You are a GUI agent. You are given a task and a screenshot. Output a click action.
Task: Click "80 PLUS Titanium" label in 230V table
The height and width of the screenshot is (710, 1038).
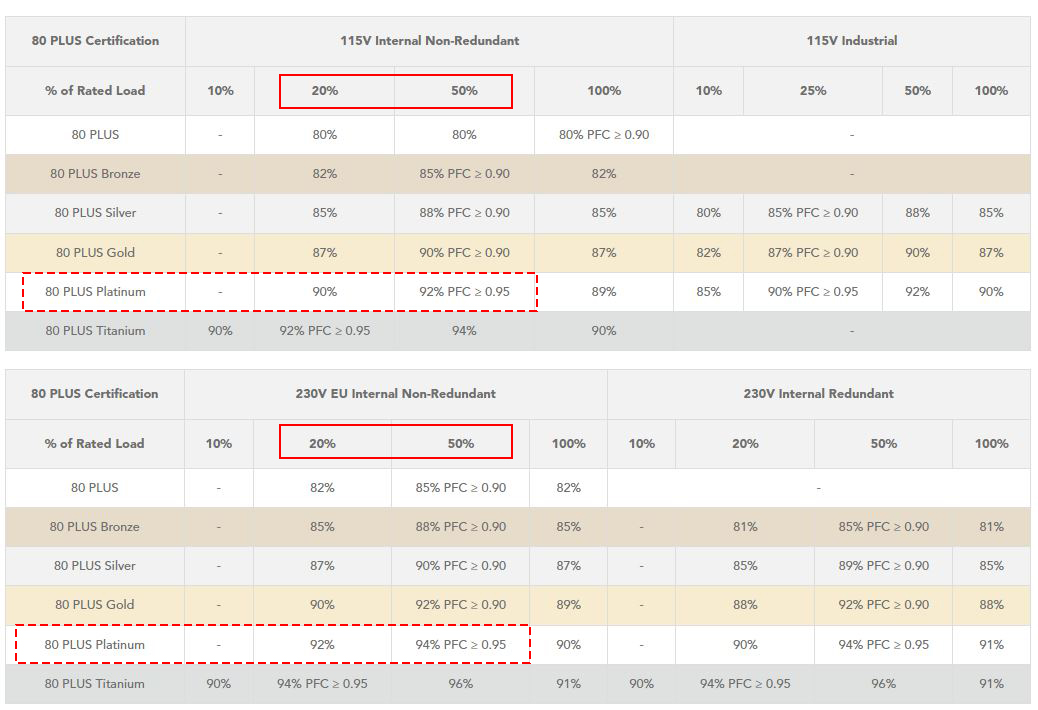point(95,684)
